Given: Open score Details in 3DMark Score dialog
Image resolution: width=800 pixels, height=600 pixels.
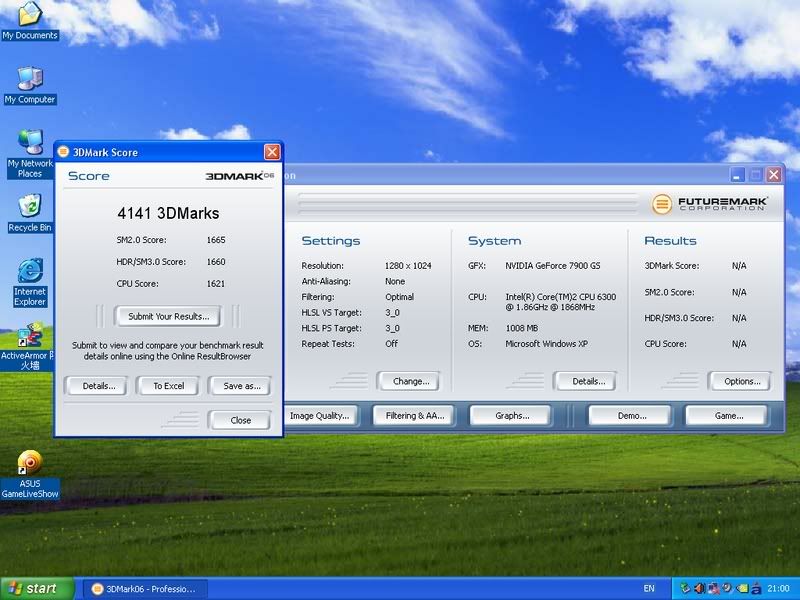Looking at the screenshot, I should (98, 386).
